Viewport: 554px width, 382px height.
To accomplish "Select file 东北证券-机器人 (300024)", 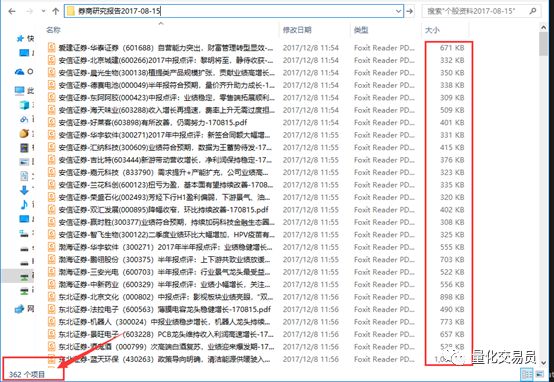I will (x=165, y=322).
